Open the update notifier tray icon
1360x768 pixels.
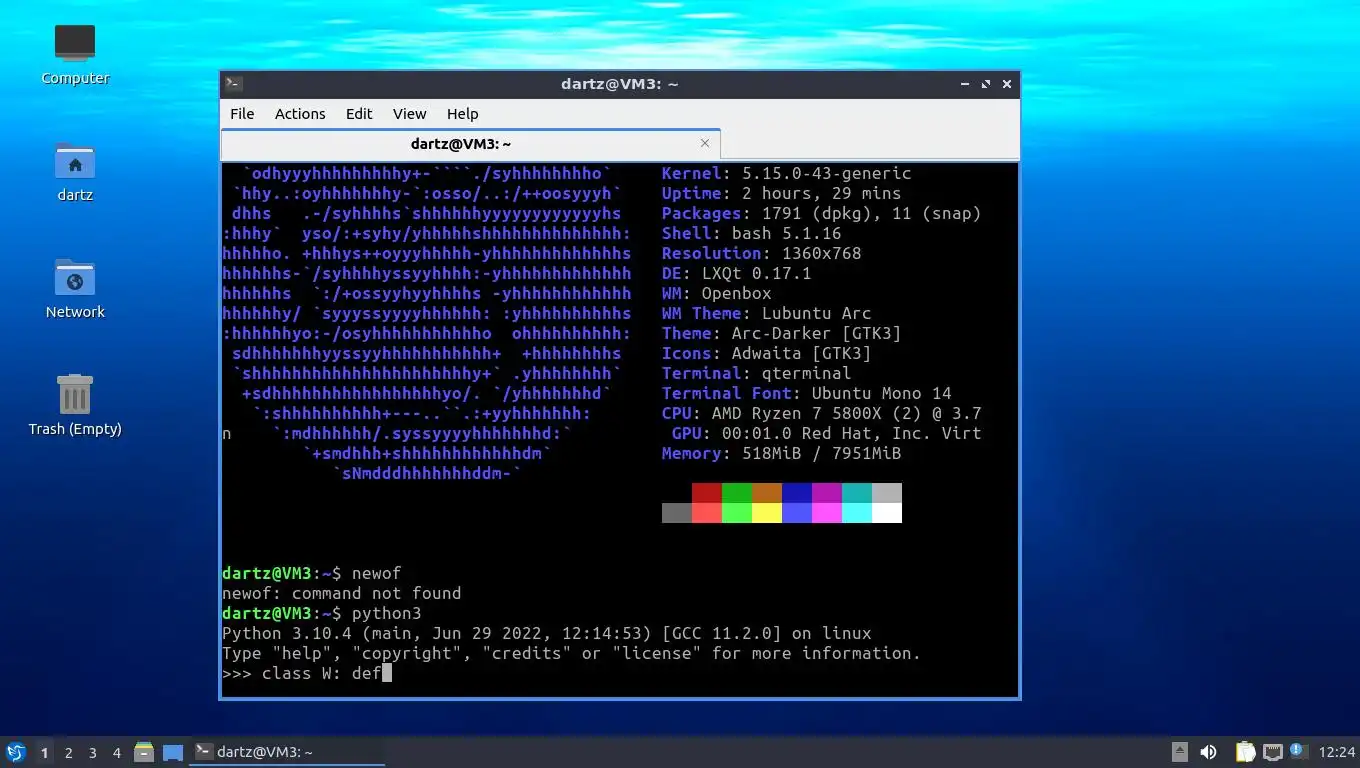point(1299,751)
